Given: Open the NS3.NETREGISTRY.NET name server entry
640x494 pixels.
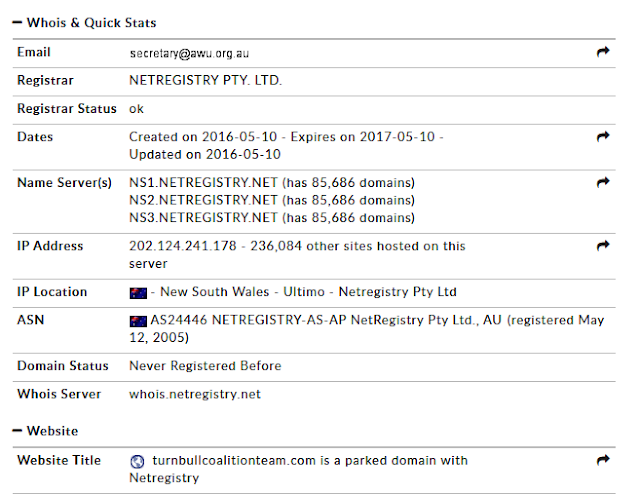Looking at the screenshot, I should point(203,218).
